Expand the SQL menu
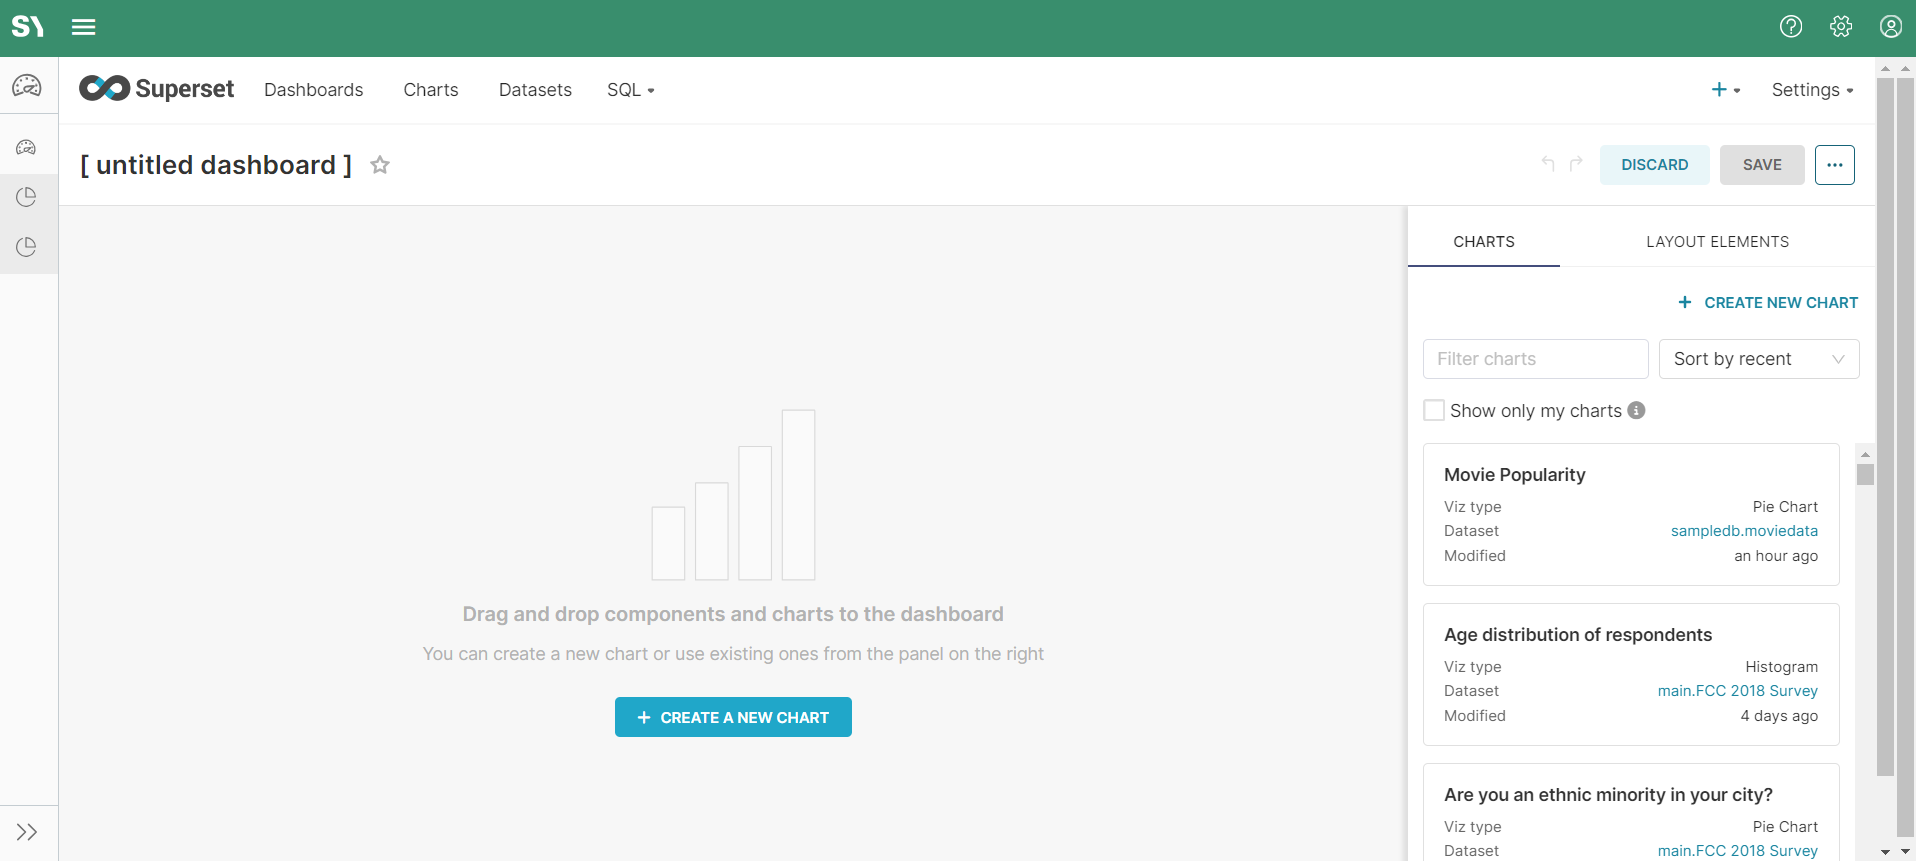 tap(630, 90)
